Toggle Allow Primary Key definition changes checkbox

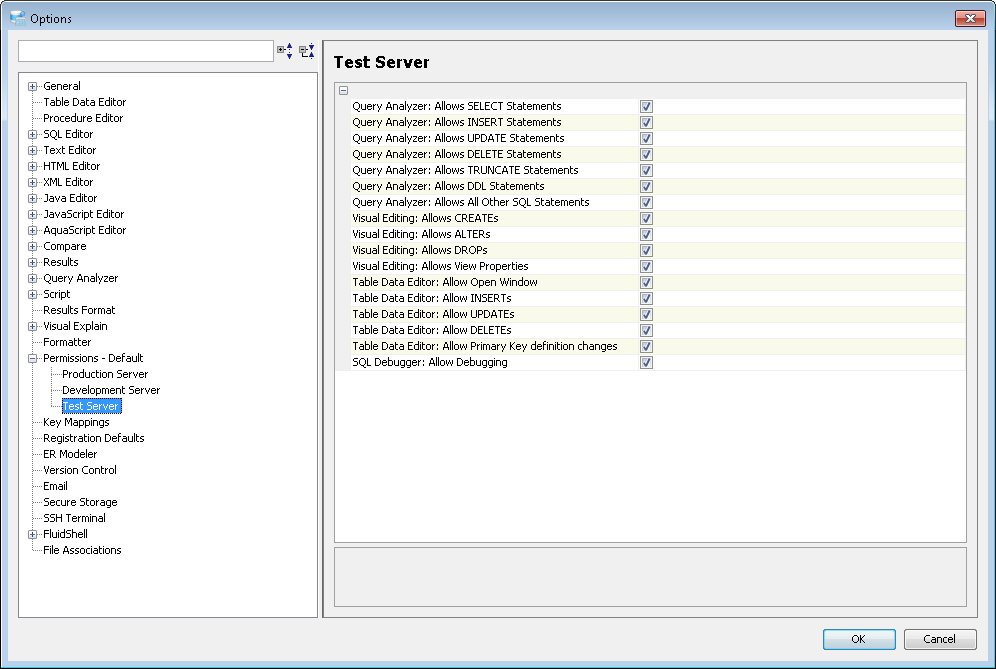(646, 346)
